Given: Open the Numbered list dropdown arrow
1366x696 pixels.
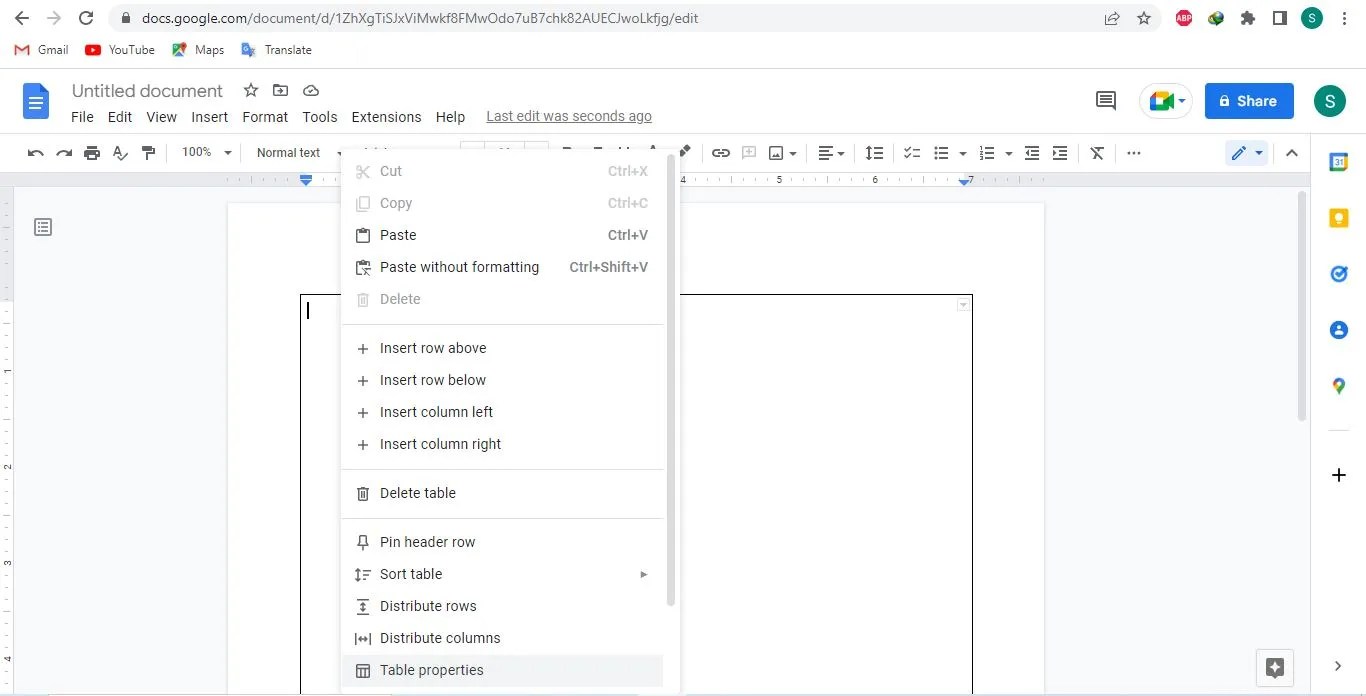Looking at the screenshot, I should (x=1009, y=153).
